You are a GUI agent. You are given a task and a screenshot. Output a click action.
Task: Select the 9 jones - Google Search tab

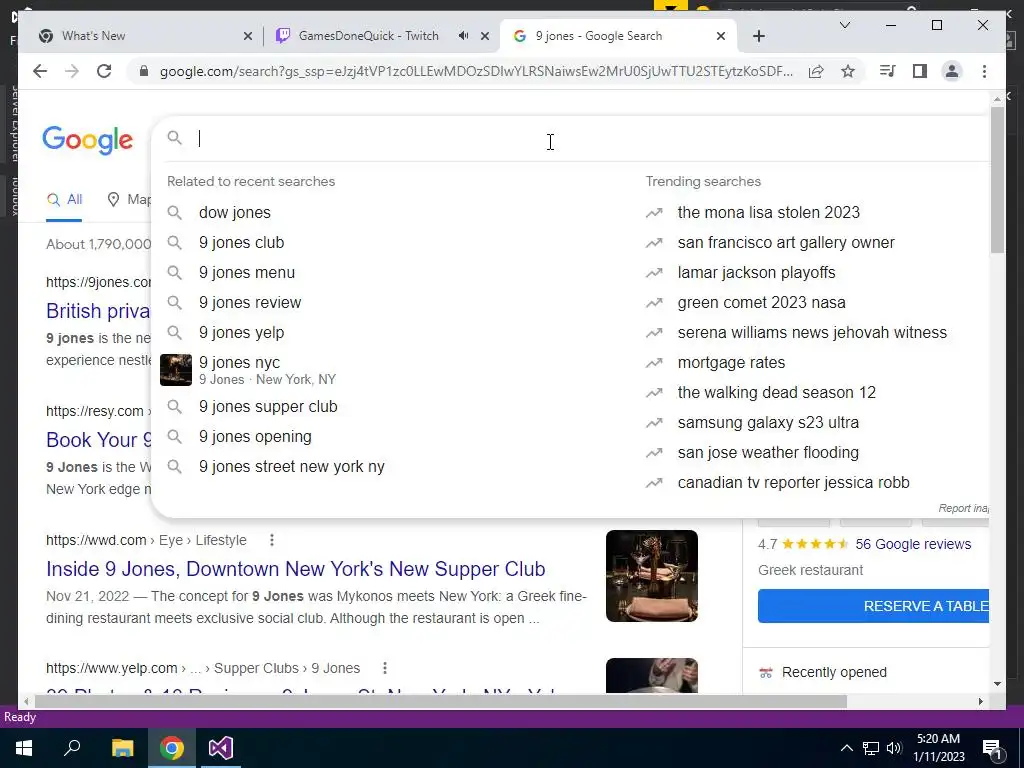[x=618, y=36]
